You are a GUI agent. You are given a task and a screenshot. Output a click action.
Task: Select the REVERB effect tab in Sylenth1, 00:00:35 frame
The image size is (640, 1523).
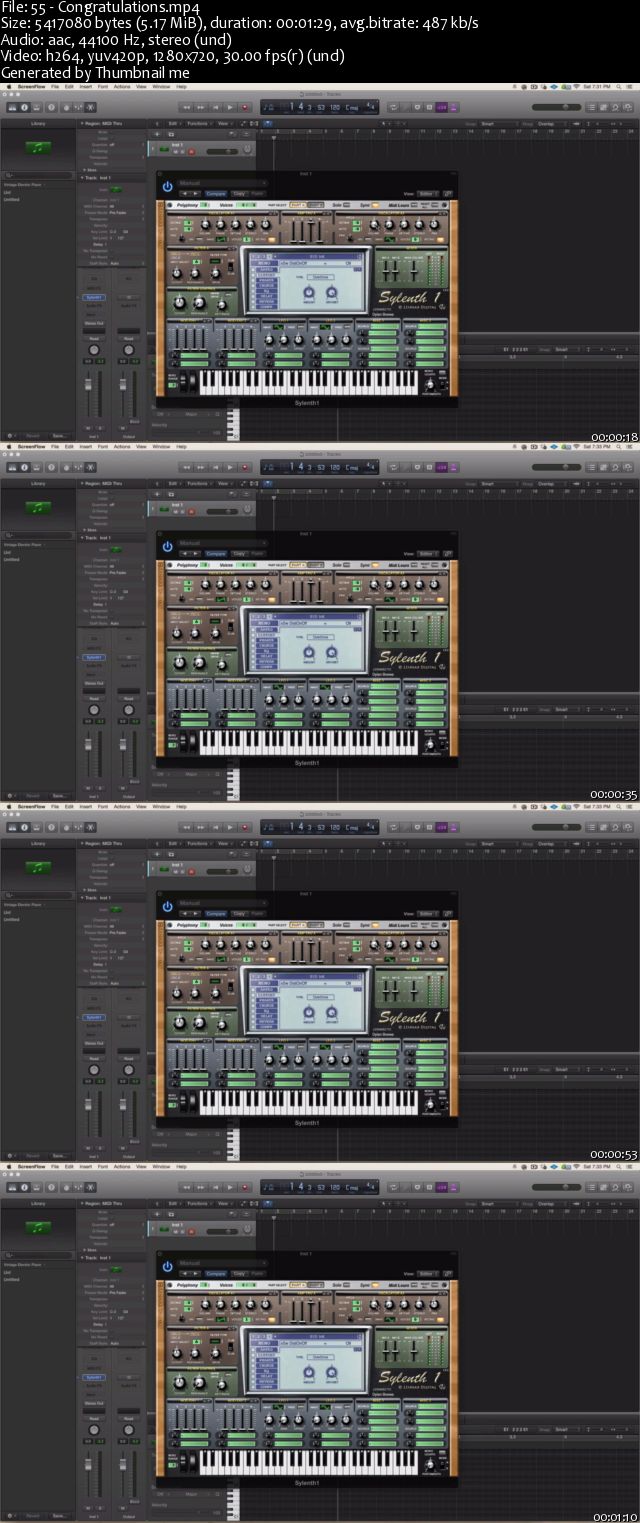pos(266,661)
